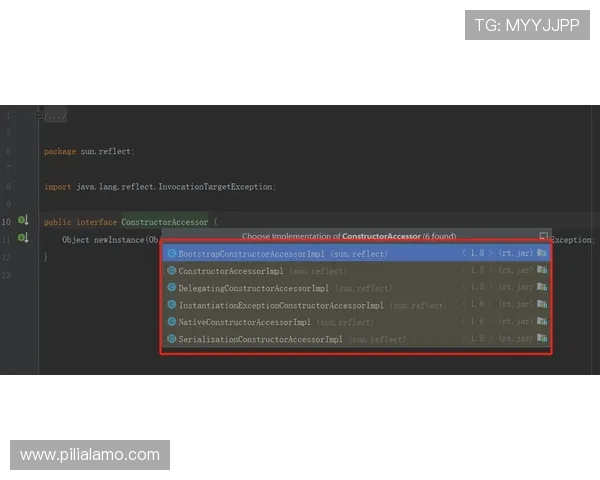Click library icon on BootstrapConstructorAccessorImpl row
The height and width of the screenshot is (480, 600).
542,253
